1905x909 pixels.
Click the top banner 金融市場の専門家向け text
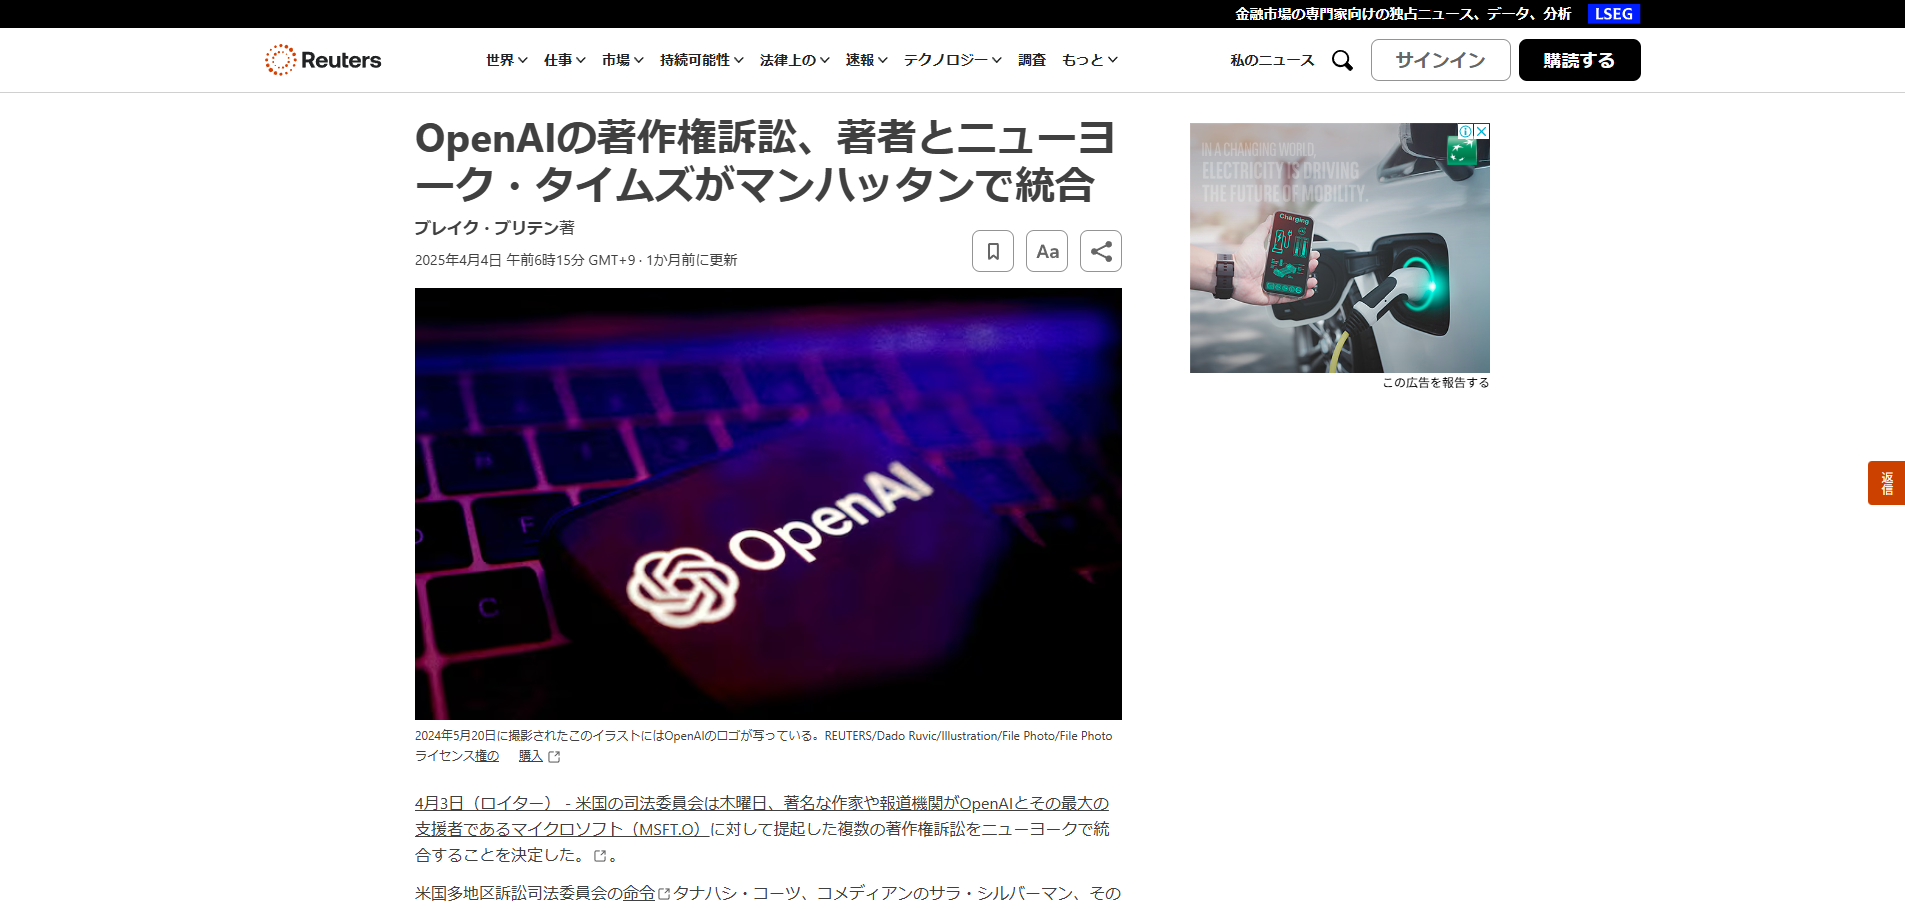coord(1403,14)
